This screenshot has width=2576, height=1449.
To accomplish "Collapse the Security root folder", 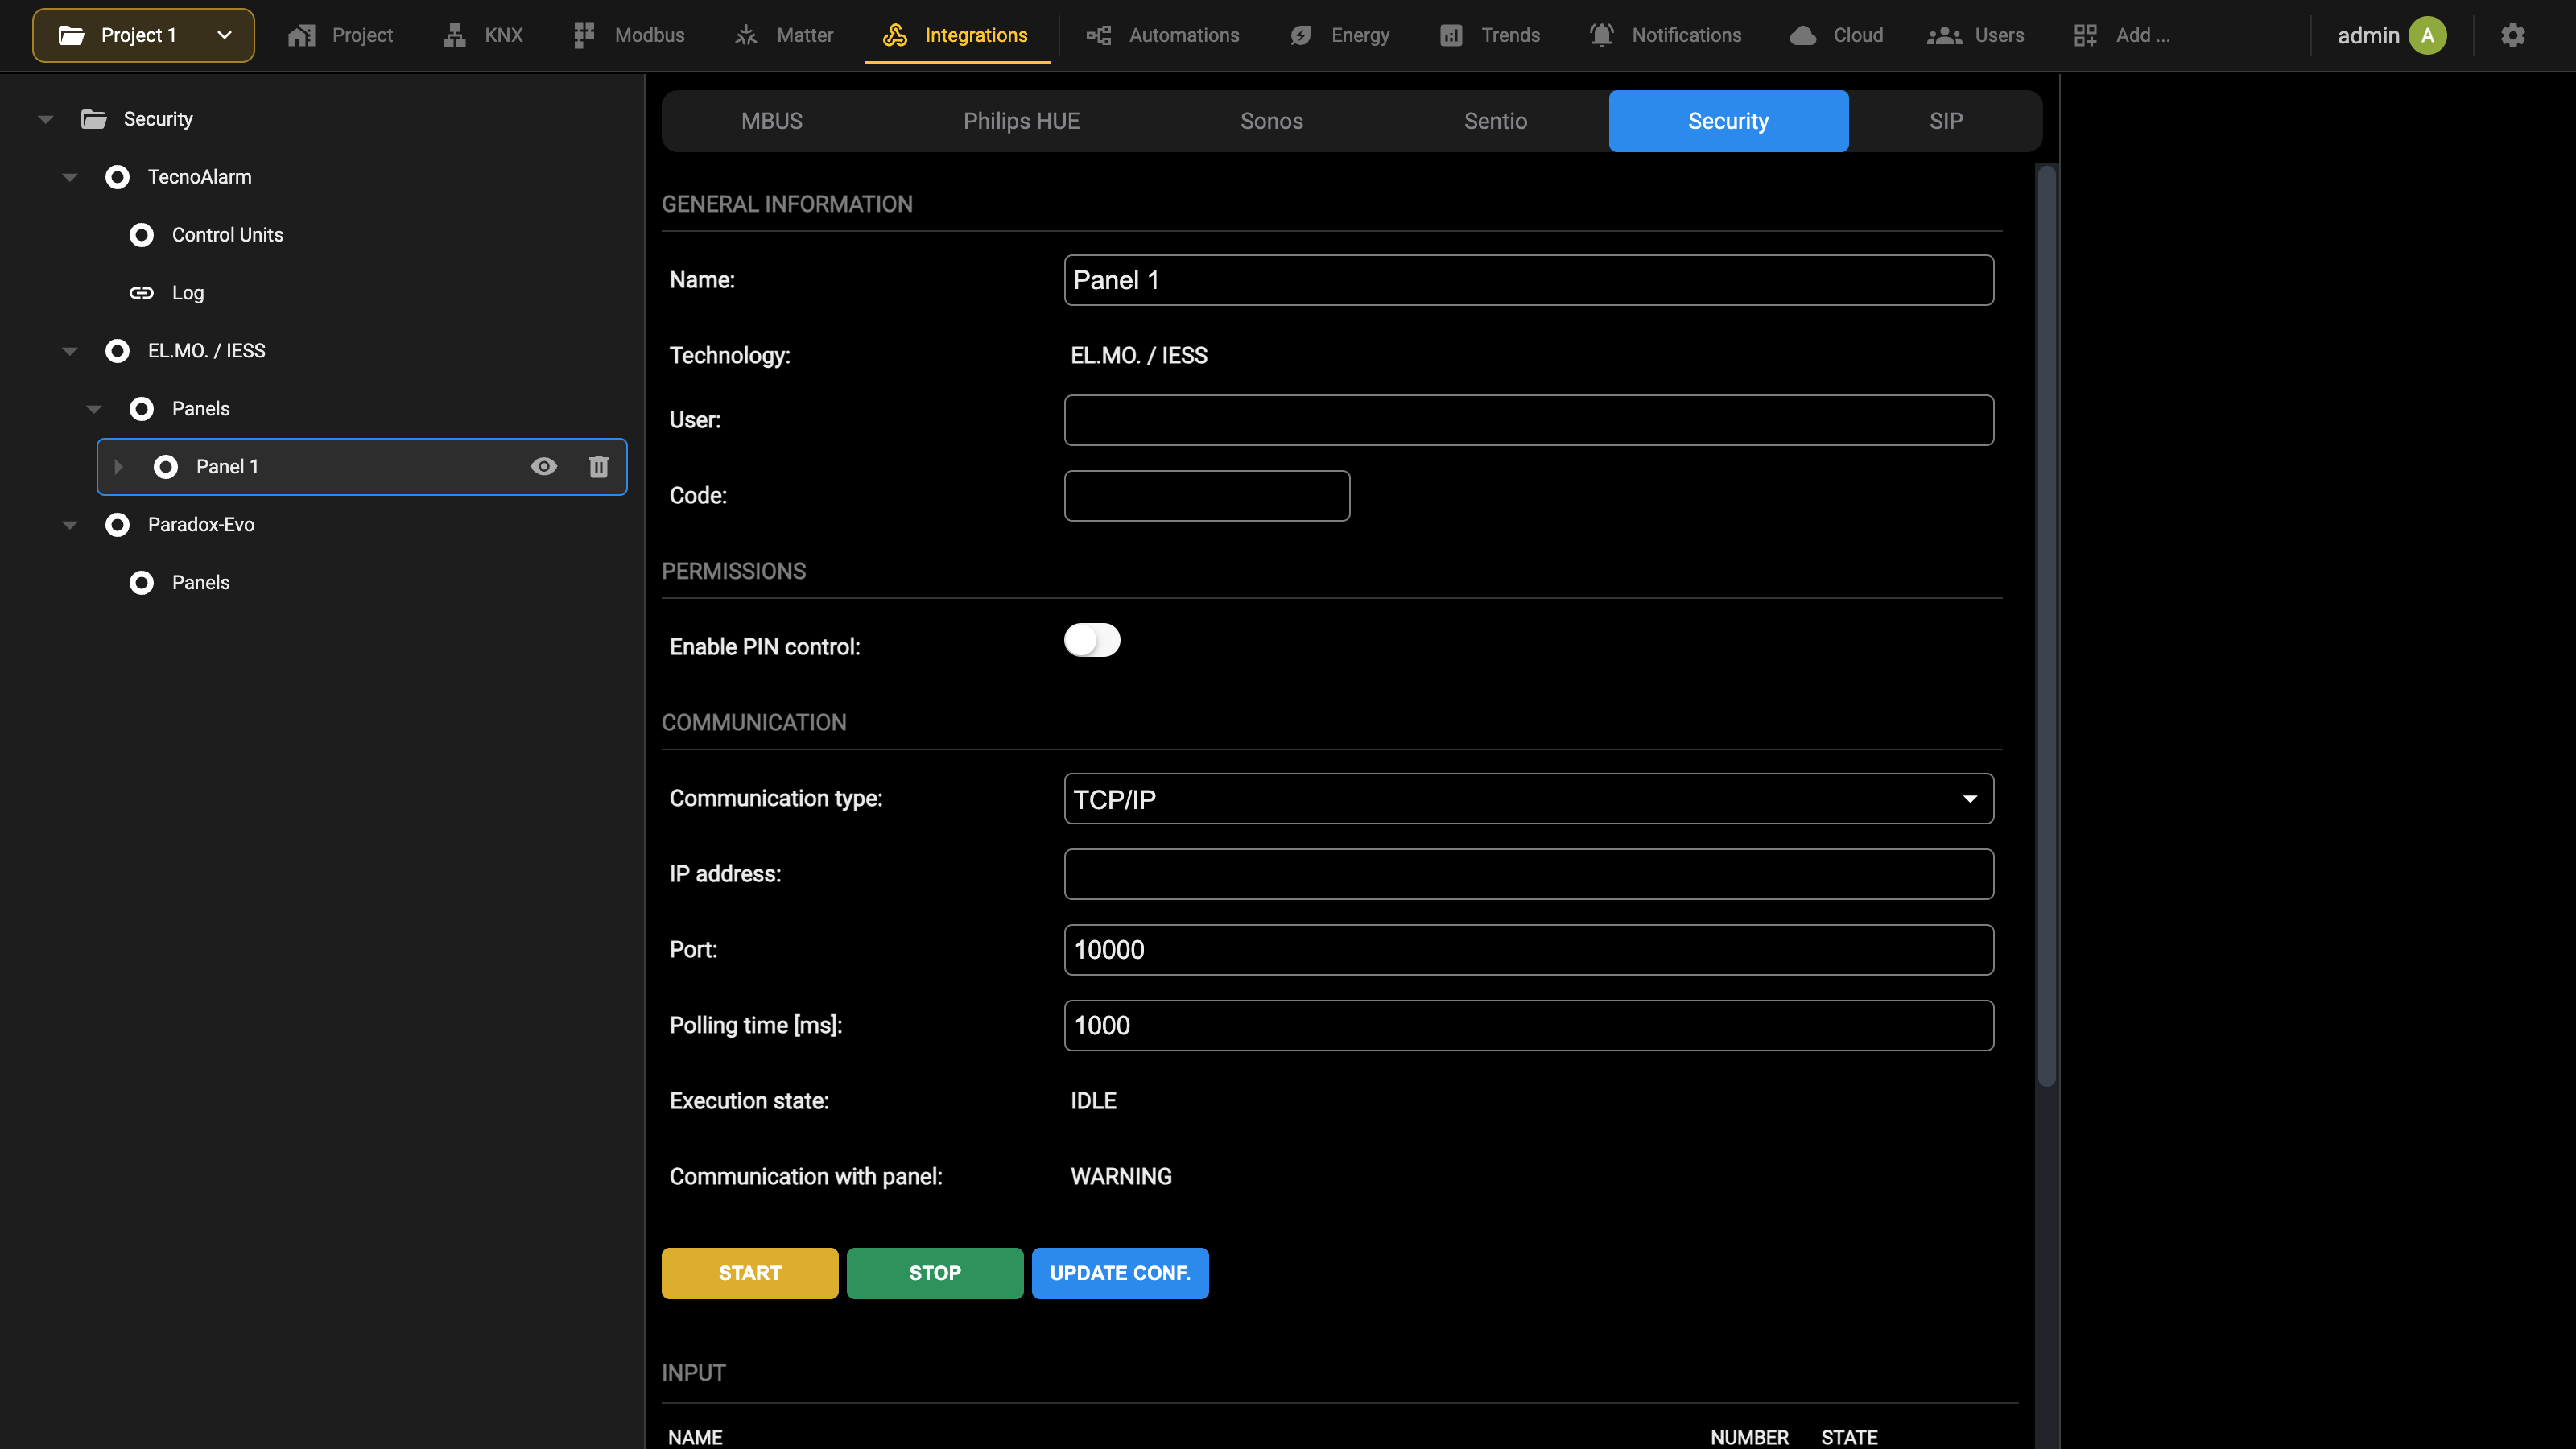I will pyautogui.click(x=46, y=119).
